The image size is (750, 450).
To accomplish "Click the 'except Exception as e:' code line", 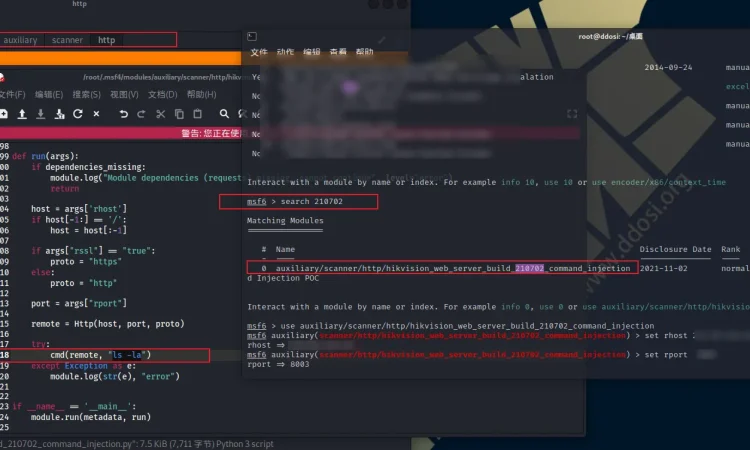I will [84, 366].
